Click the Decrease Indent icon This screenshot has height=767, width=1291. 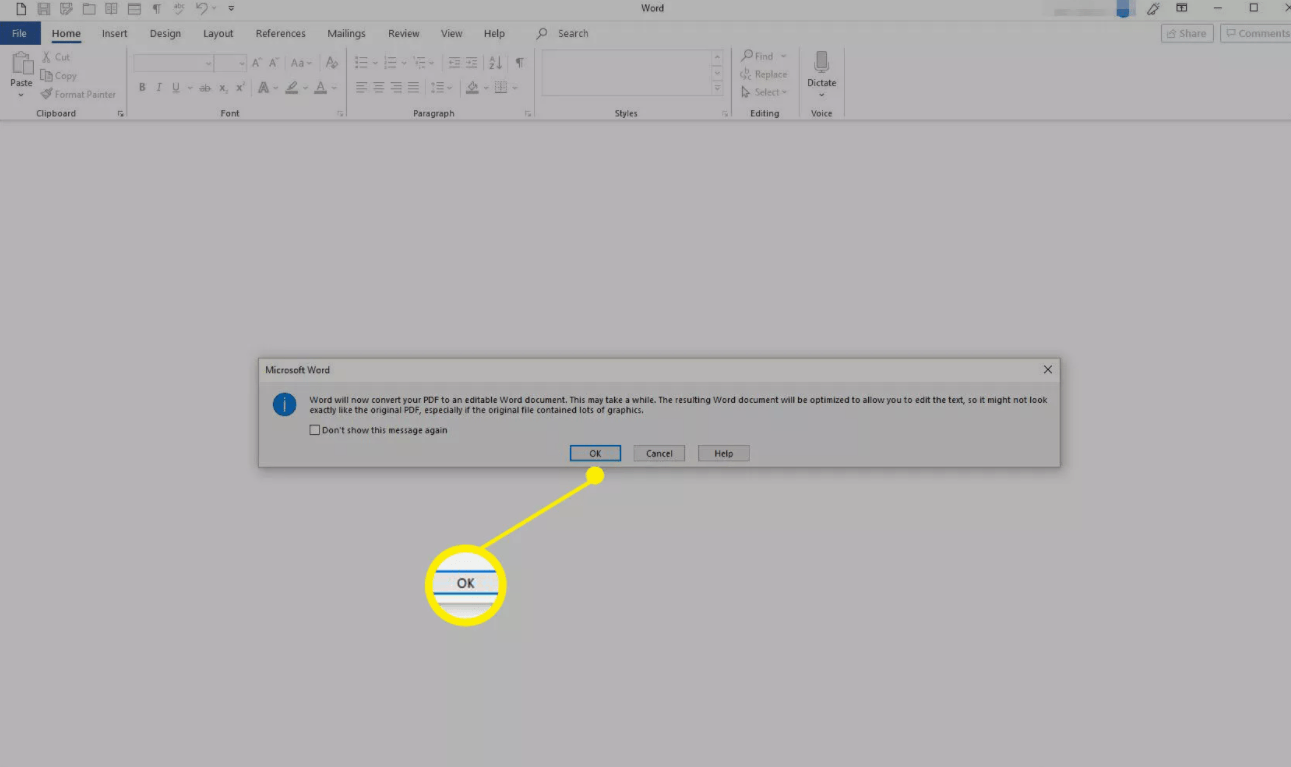pos(455,63)
